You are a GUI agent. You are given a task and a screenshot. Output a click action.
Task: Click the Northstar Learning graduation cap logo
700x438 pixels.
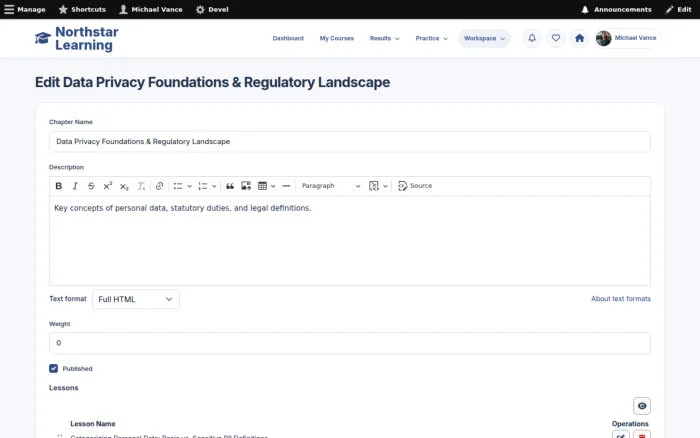tap(43, 38)
